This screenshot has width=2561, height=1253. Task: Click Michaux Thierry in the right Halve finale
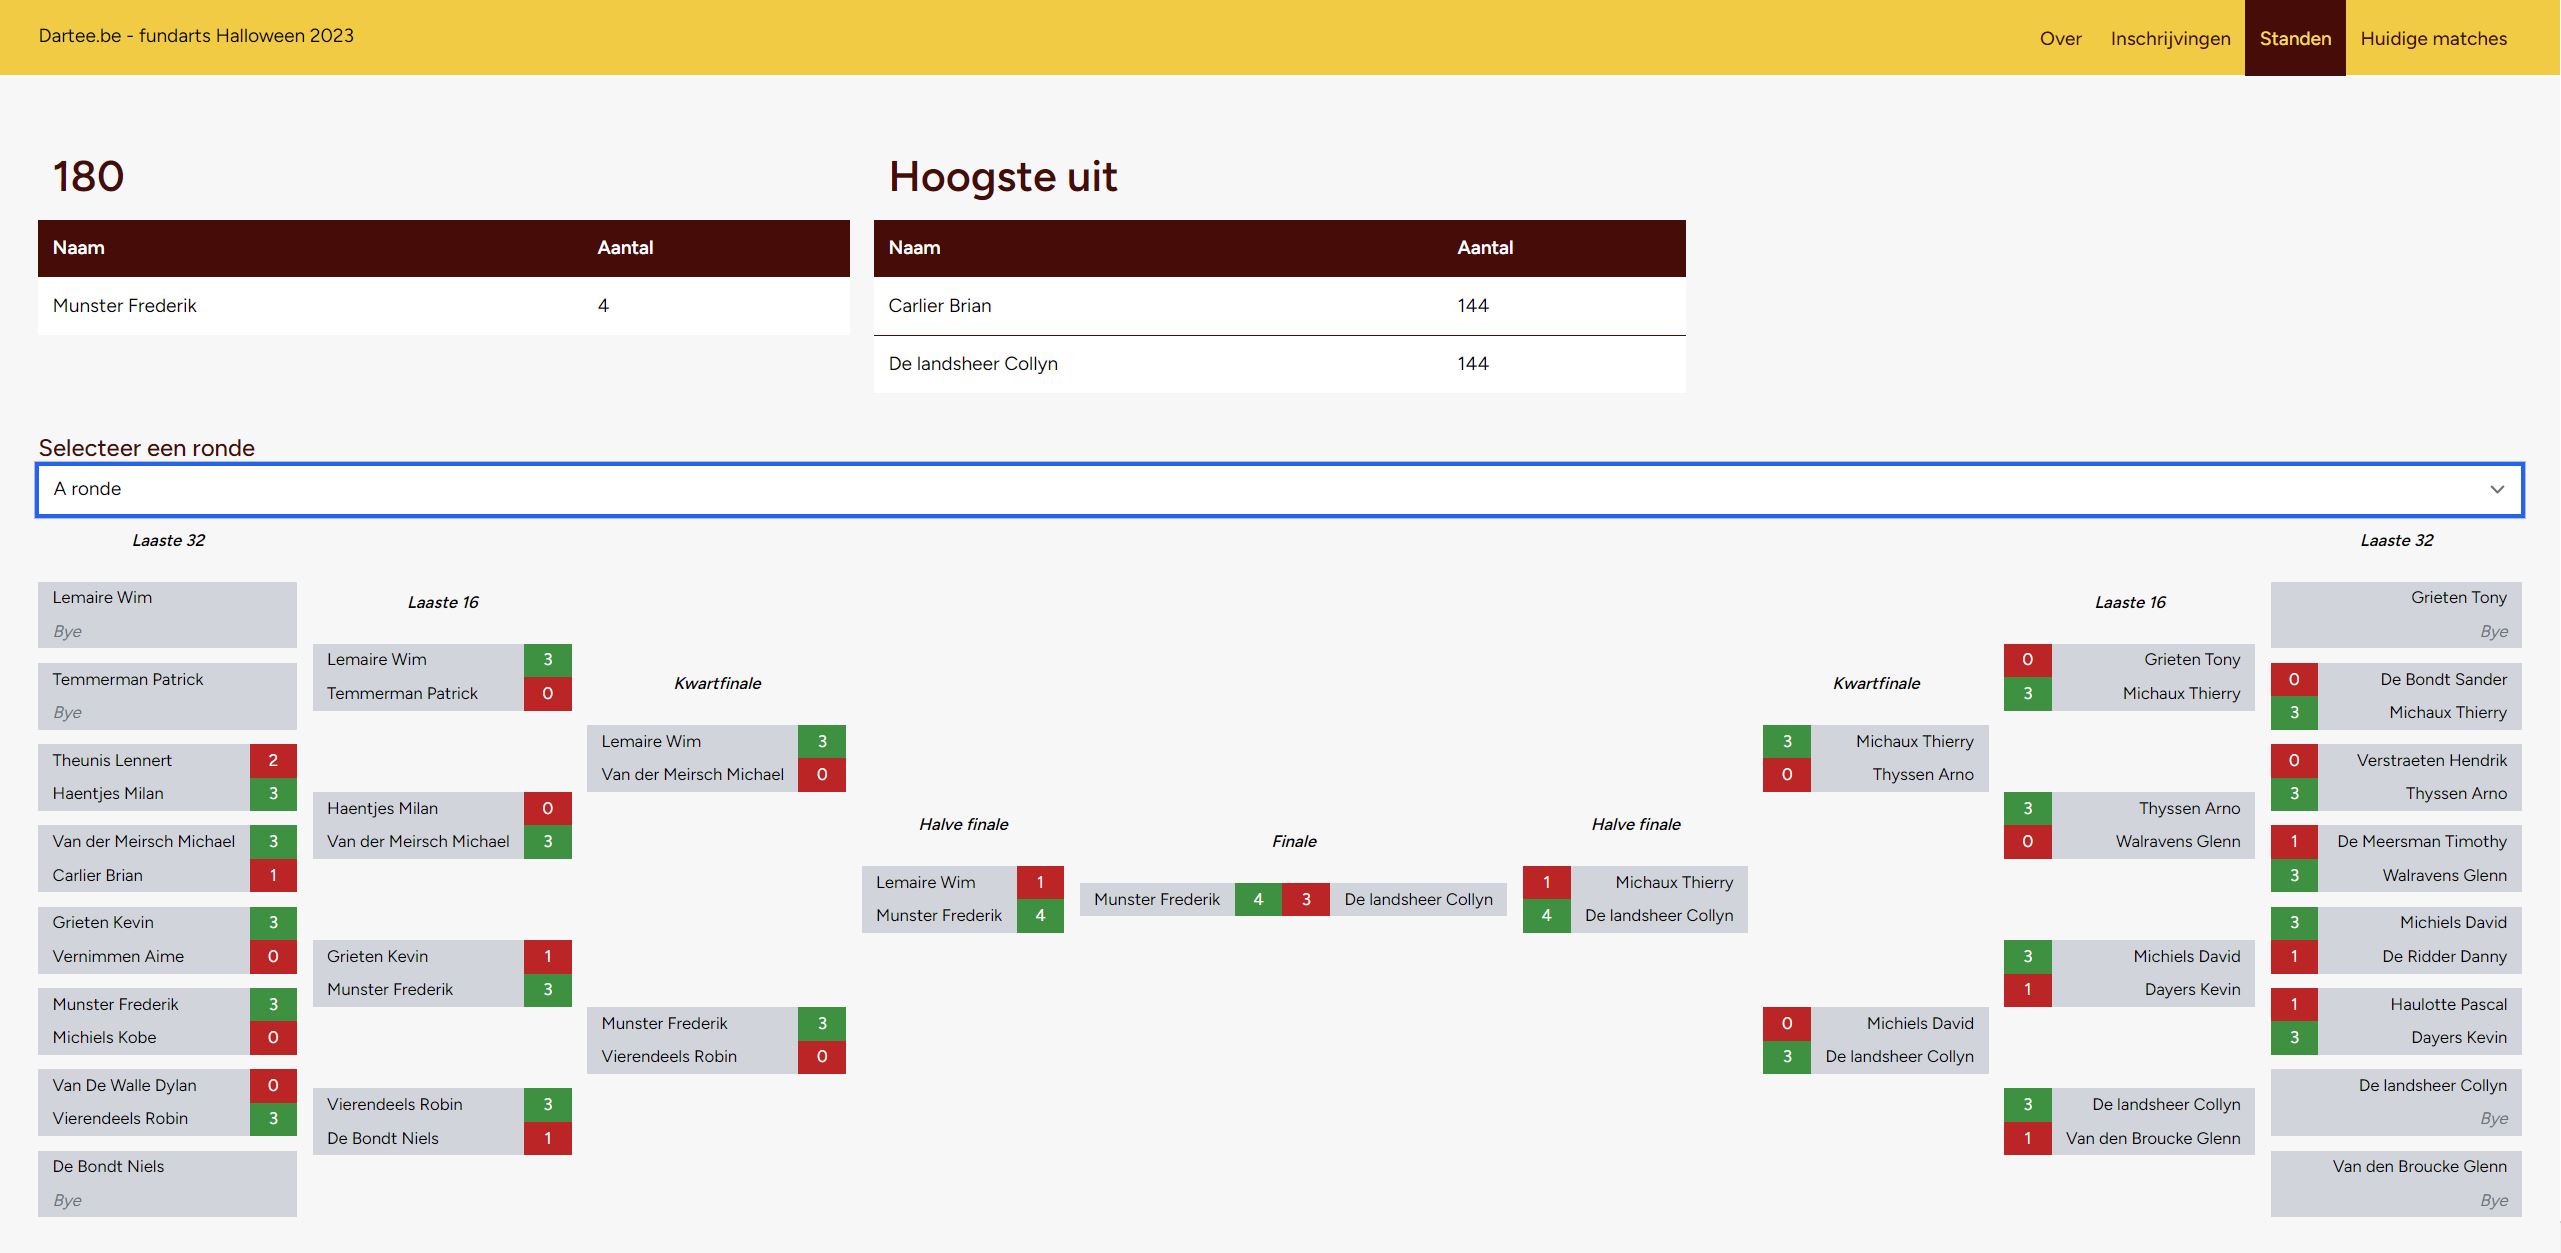click(1673, 882)
